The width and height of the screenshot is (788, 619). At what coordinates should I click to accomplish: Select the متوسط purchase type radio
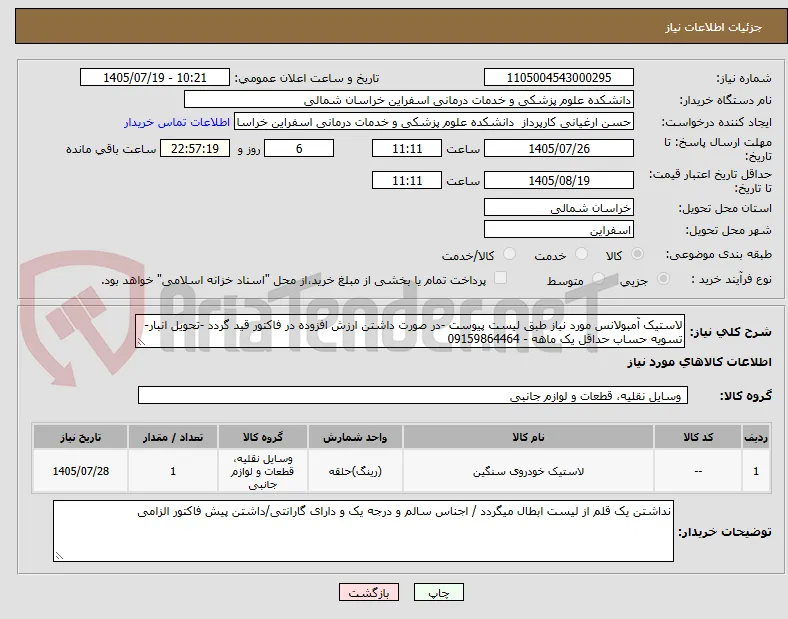[x=598, y=279]
